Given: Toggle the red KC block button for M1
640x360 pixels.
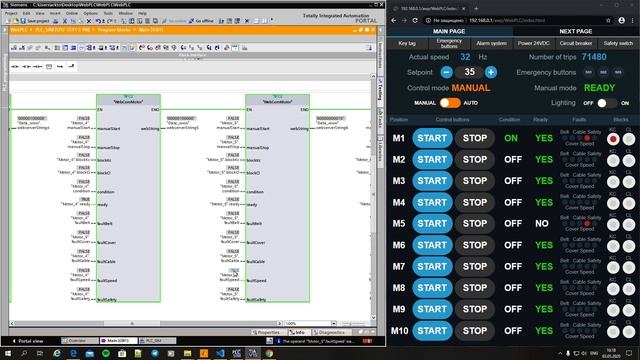Looking at the screenshot, I should pos(613,139).
